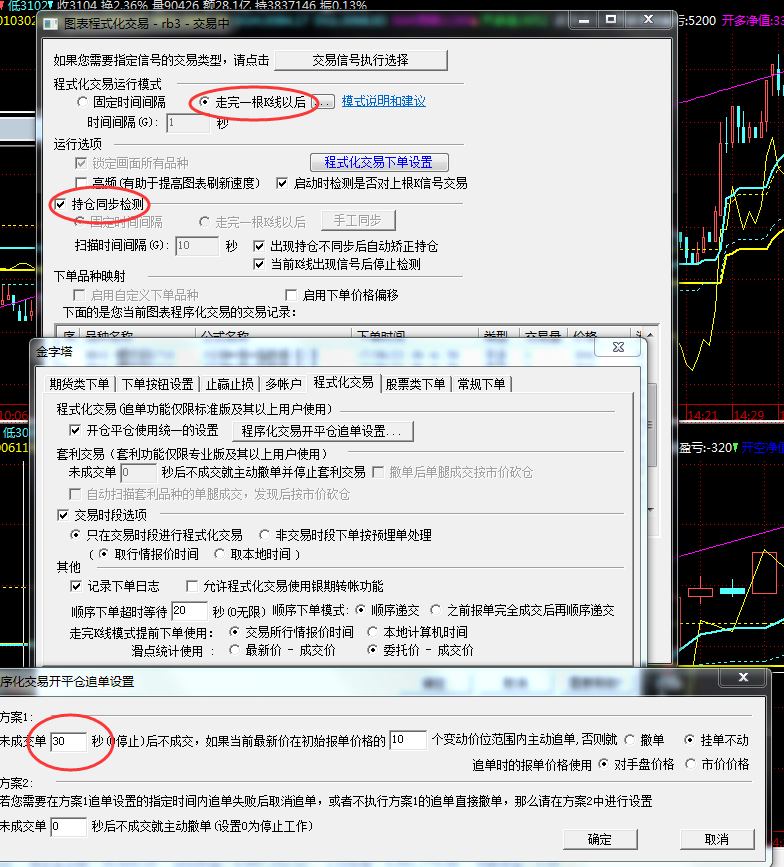Select 市价价格 radio
Viewport: 784px width, 867px height.
pos(689,764)
